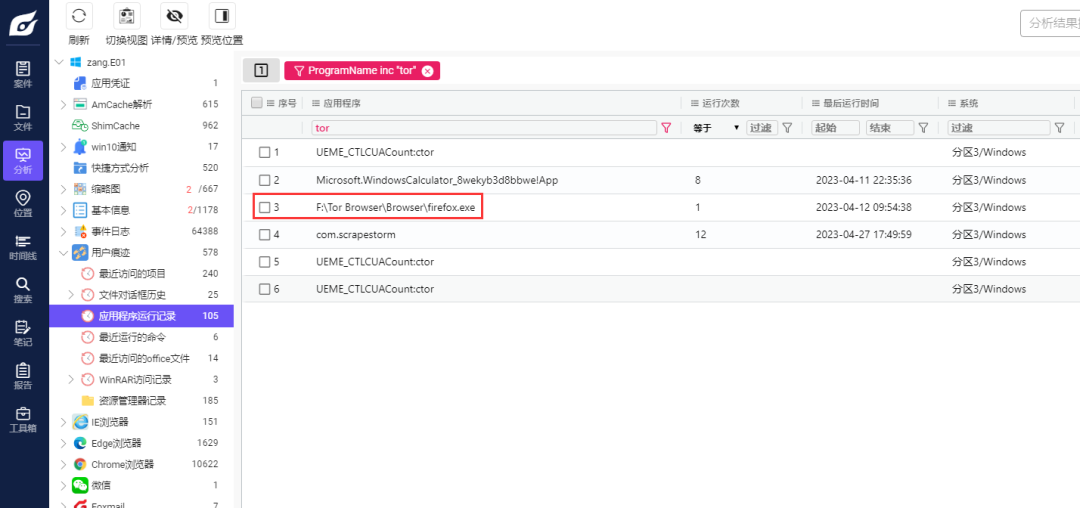Click the funnel icon for system column filter

pyautogui.click(x=1060, y=127)
